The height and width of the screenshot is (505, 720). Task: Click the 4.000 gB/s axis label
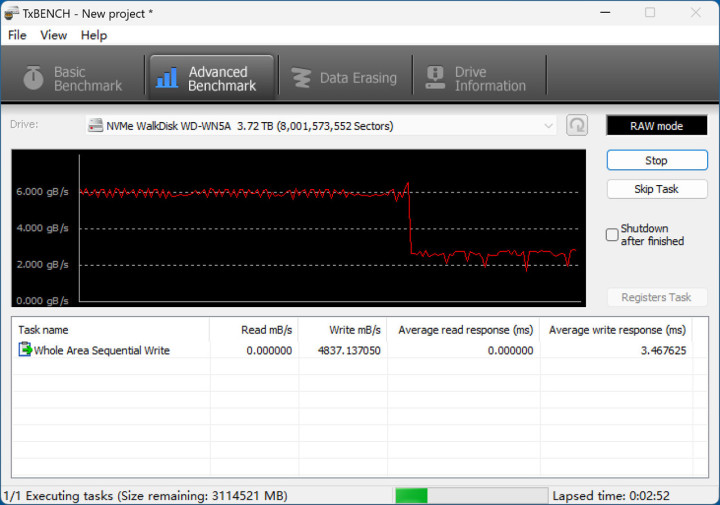[42, 228]
